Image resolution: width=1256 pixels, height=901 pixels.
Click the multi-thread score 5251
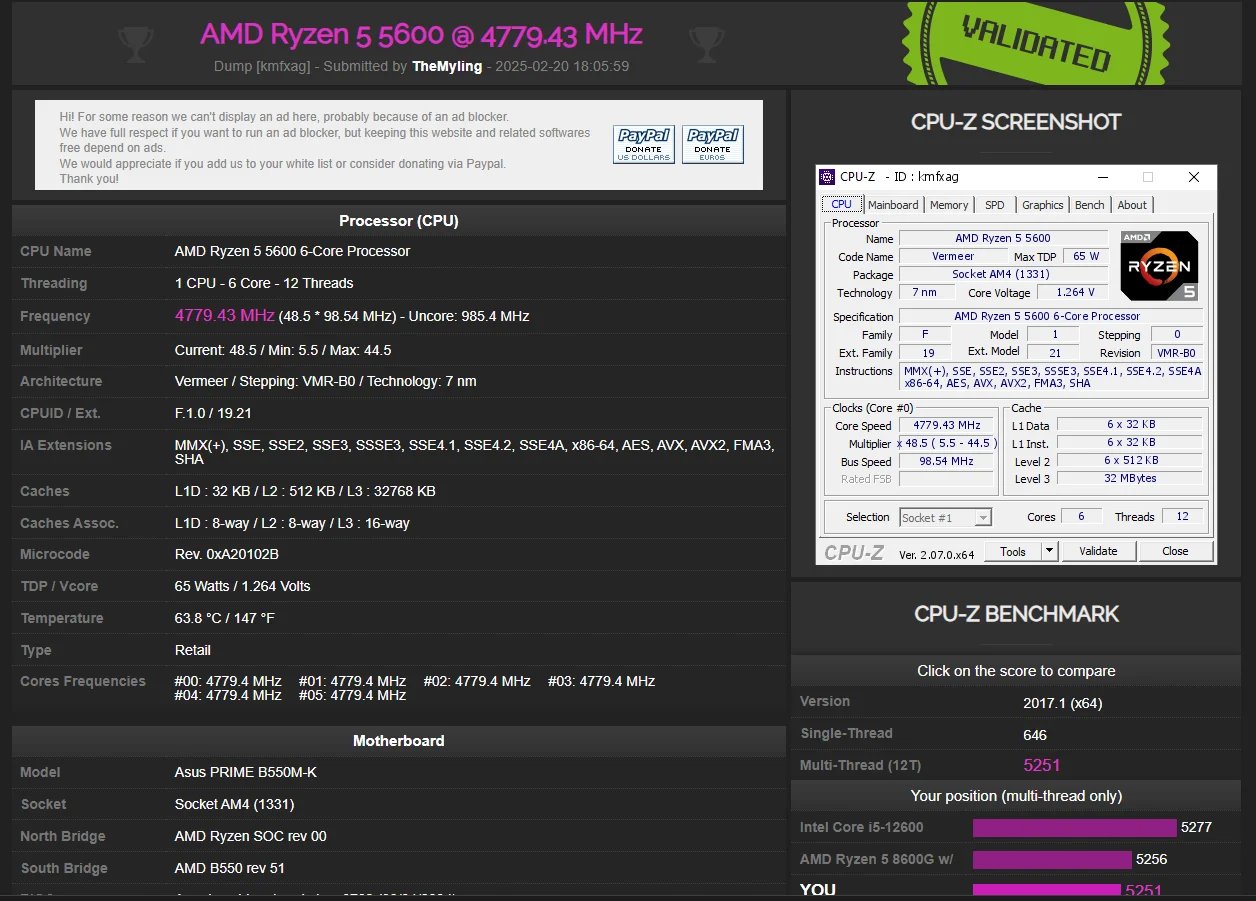tap(1042, 765)
